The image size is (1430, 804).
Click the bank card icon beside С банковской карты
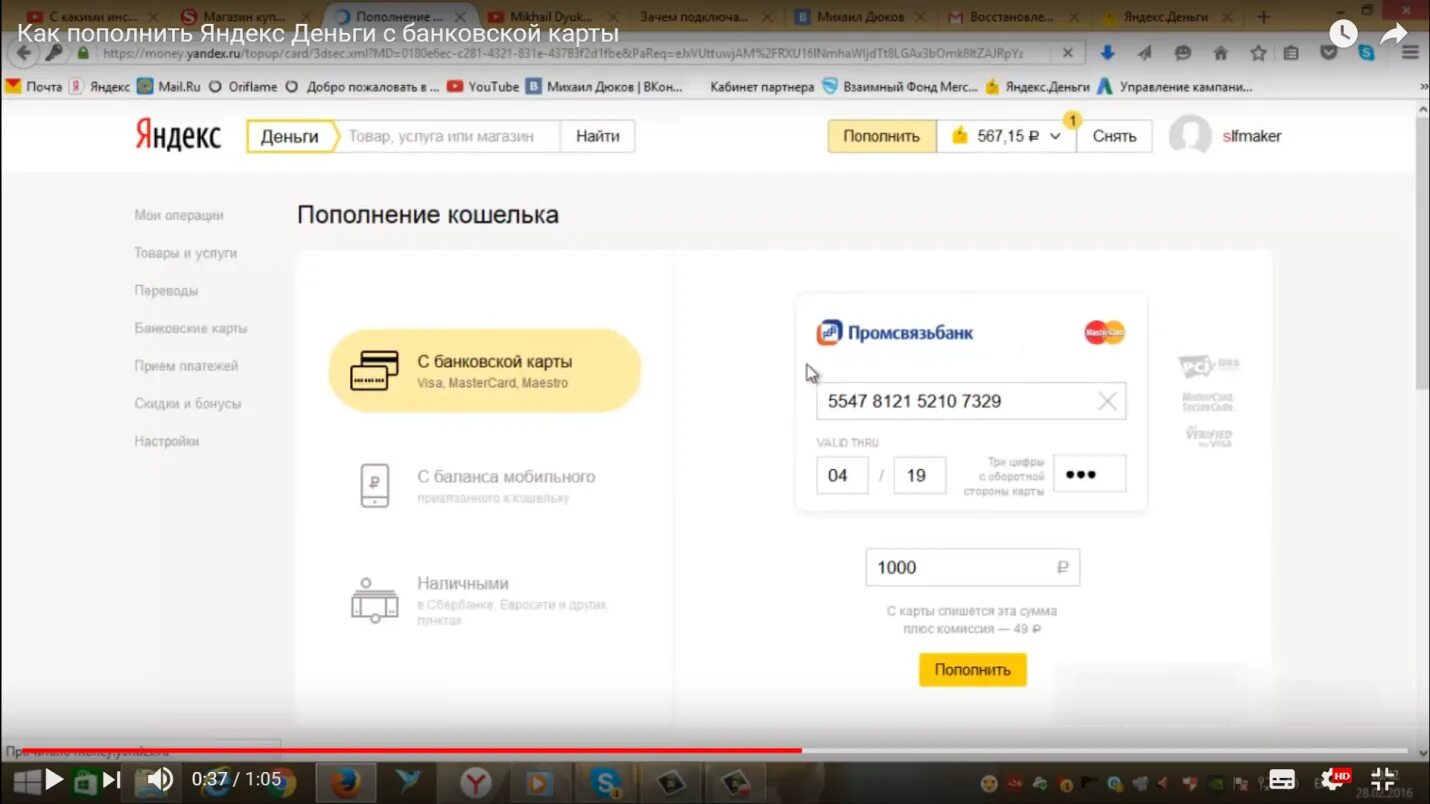click(375, 371)
